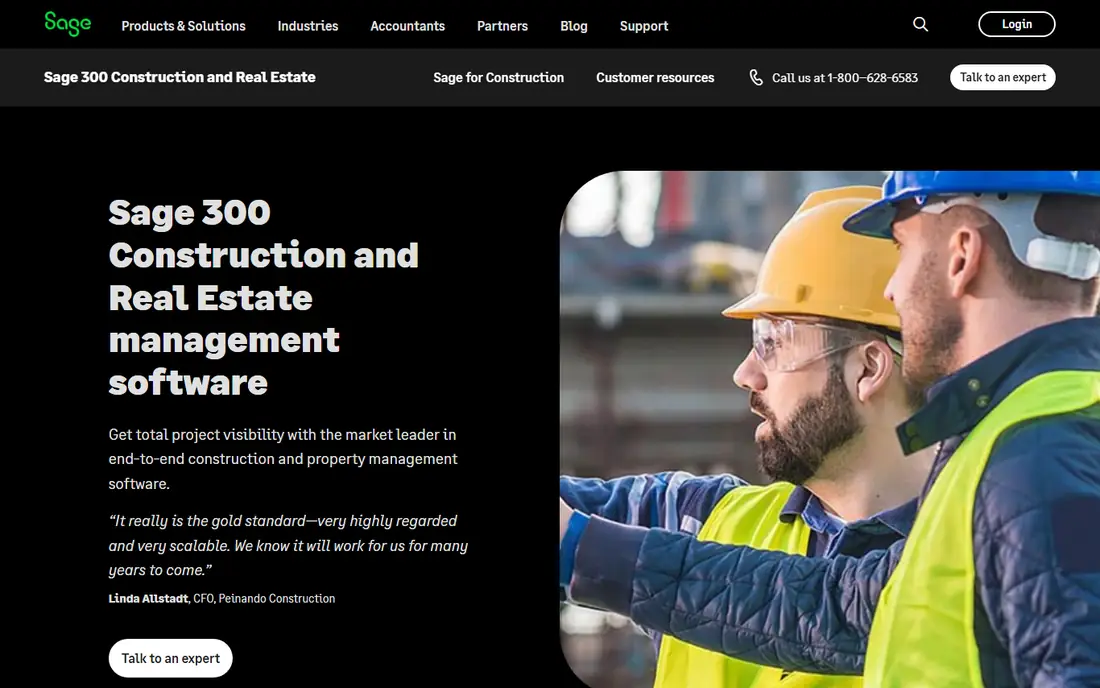Screen dimensions: 1100x688
Task: Click Call us at 1-800-628-6583
Action: (845, 78)
